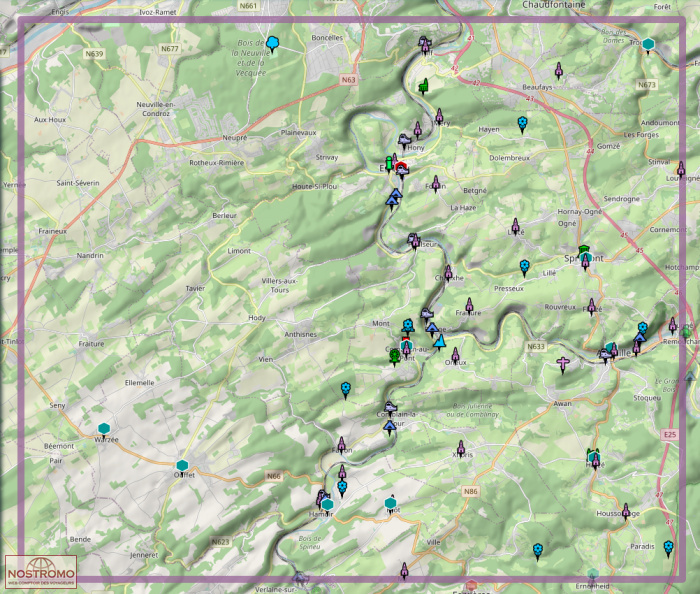Open the blue flower marker near Paradis

(x=668, y=548)
